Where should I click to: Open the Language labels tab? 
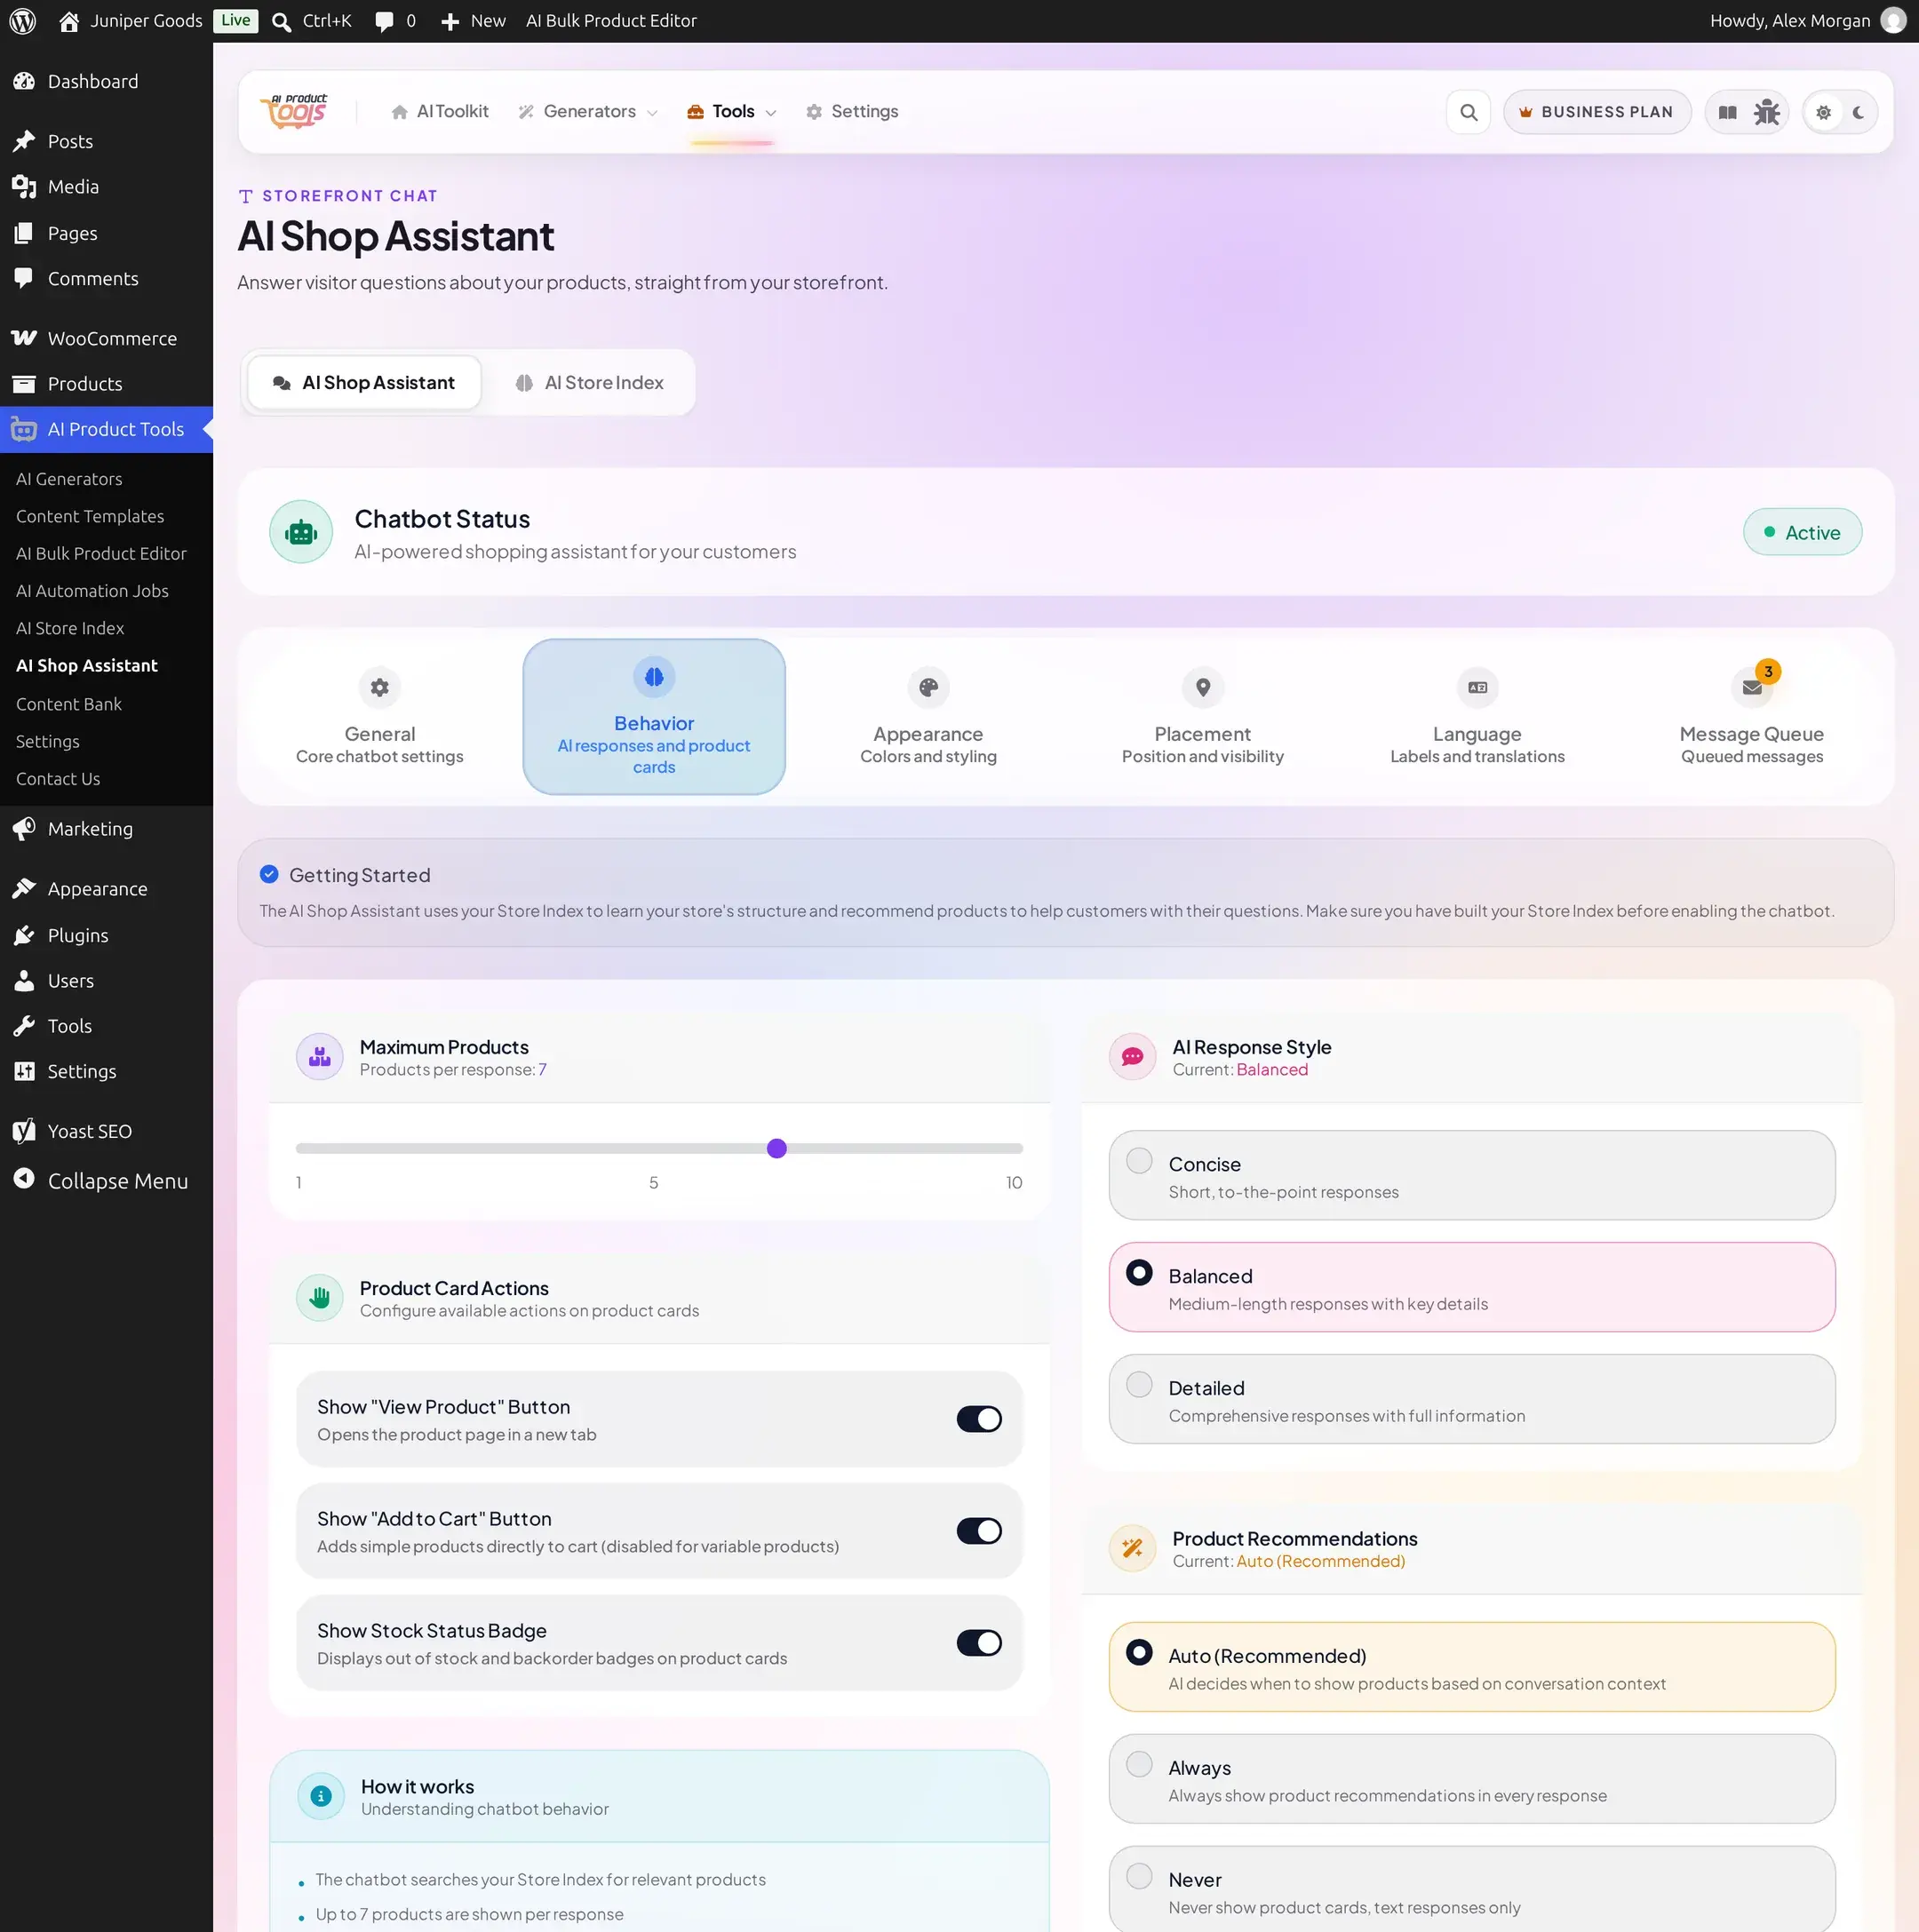[1476, 717]
